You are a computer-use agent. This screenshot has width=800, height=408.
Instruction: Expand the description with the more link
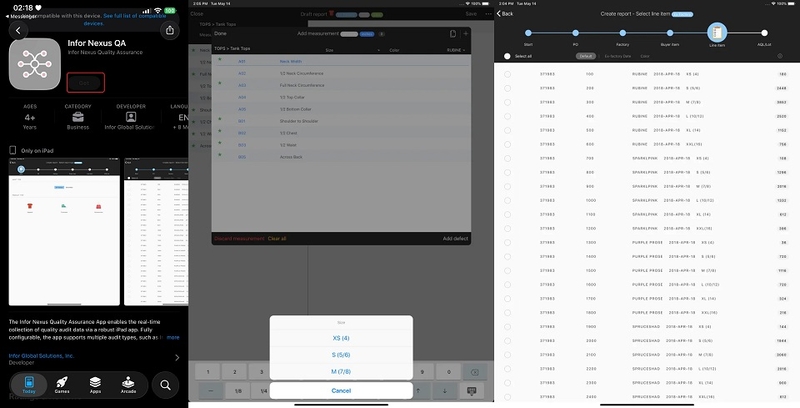click(x=173, y=338)
